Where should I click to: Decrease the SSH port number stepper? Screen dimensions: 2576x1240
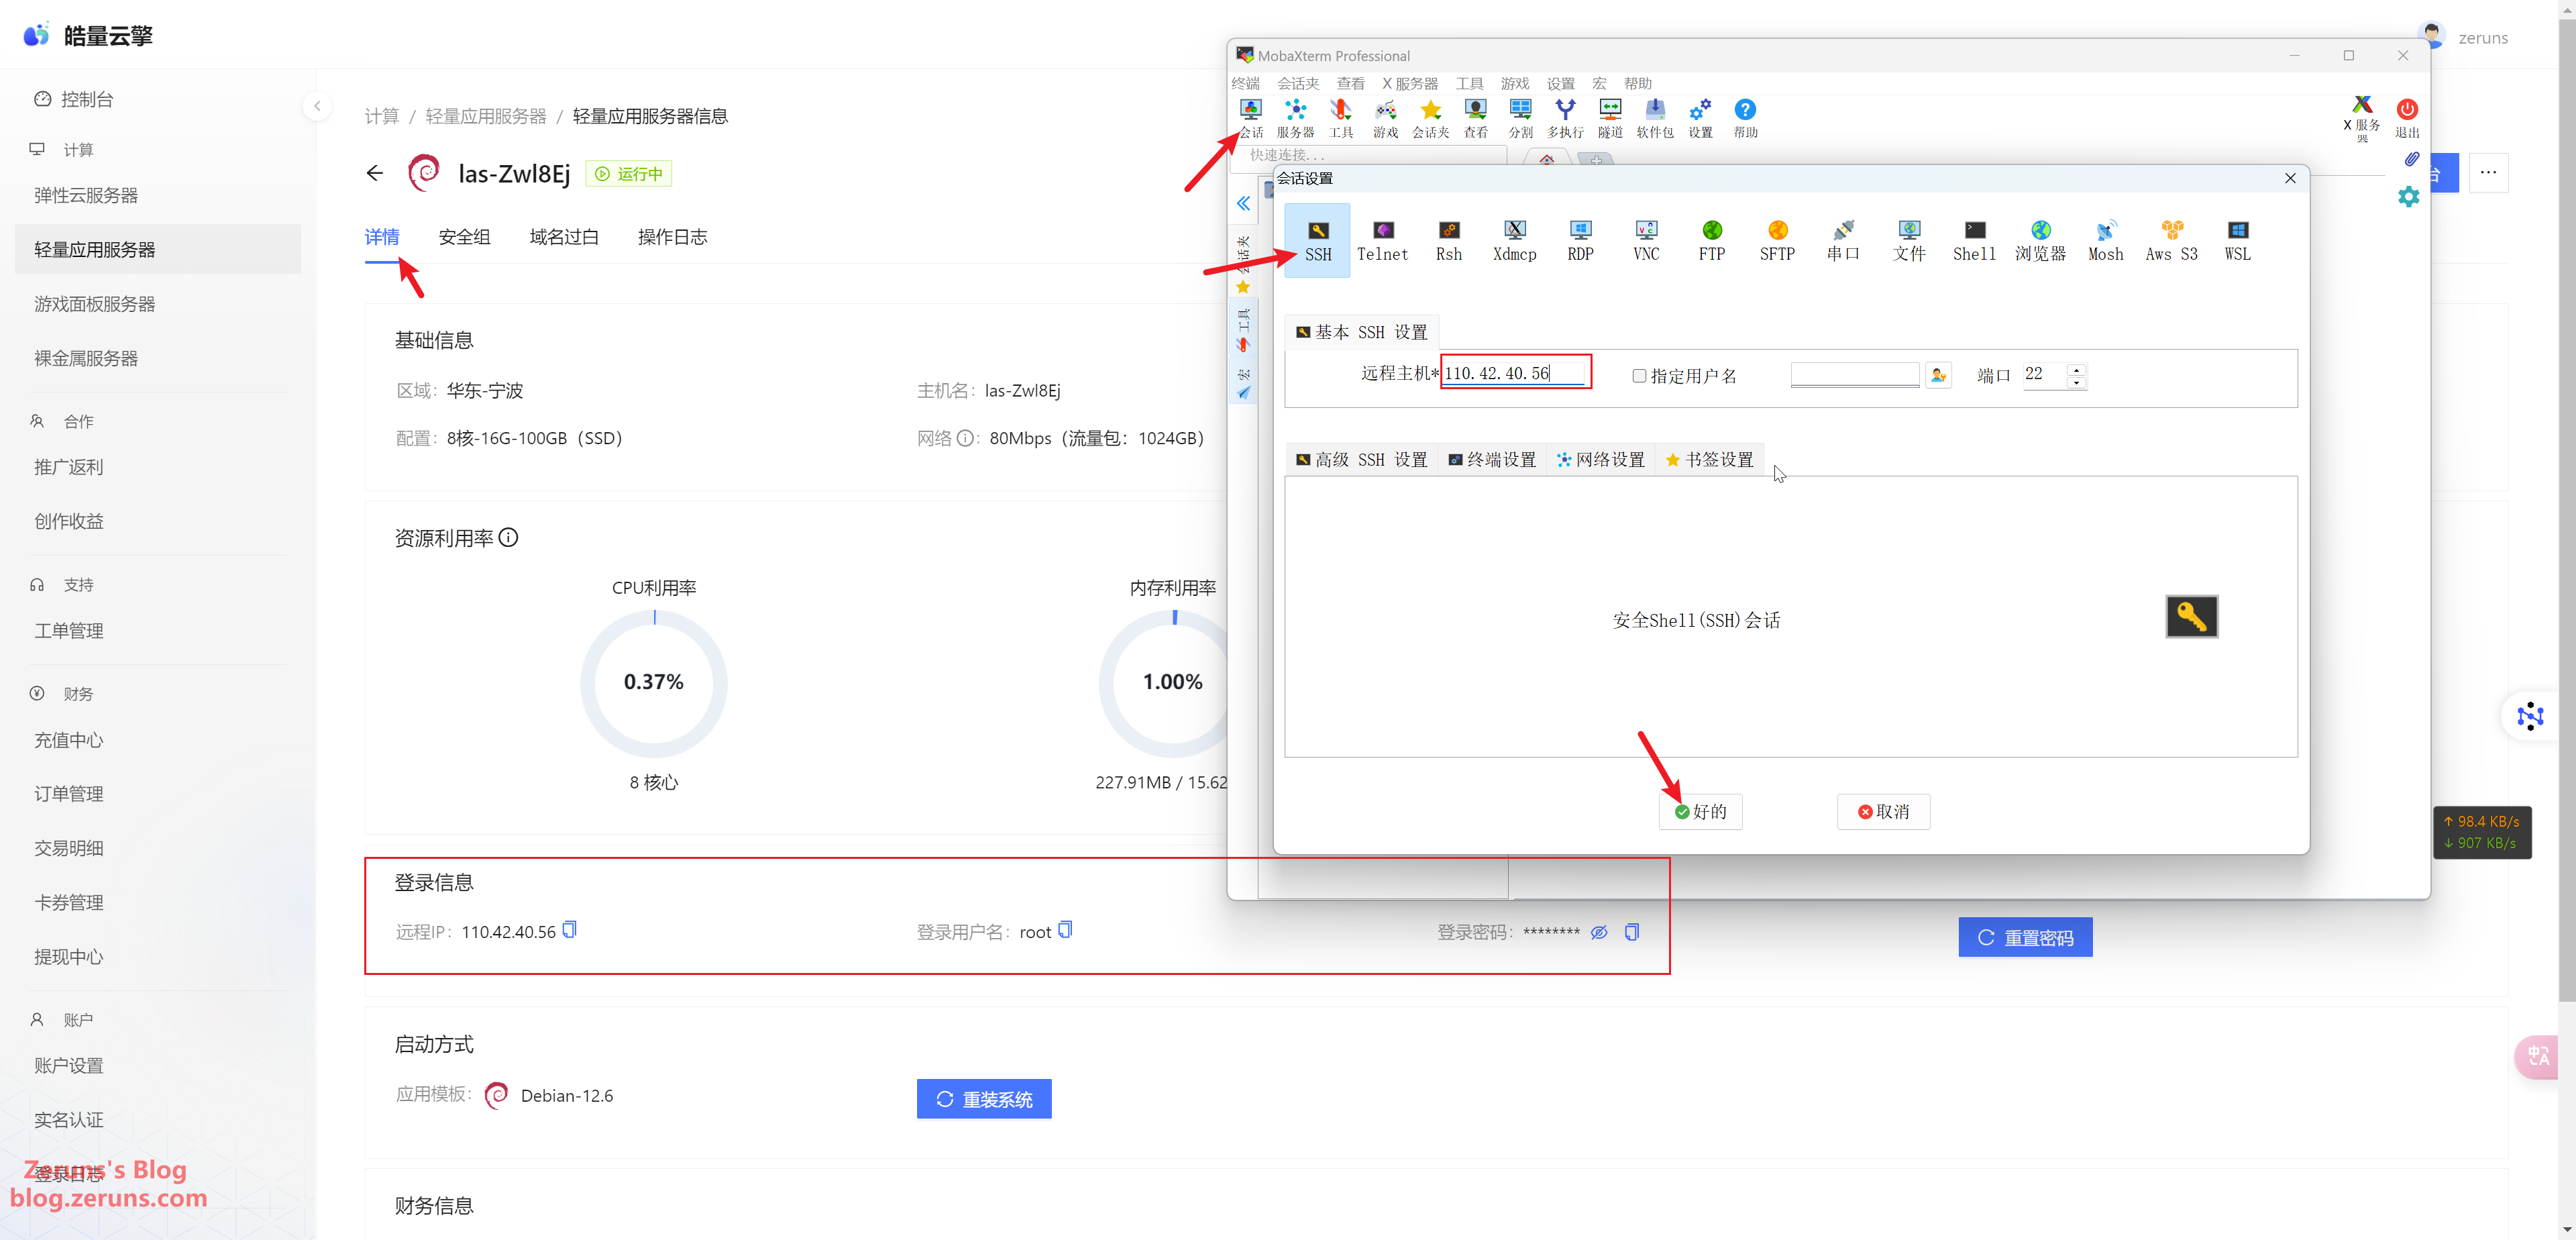2076,382
